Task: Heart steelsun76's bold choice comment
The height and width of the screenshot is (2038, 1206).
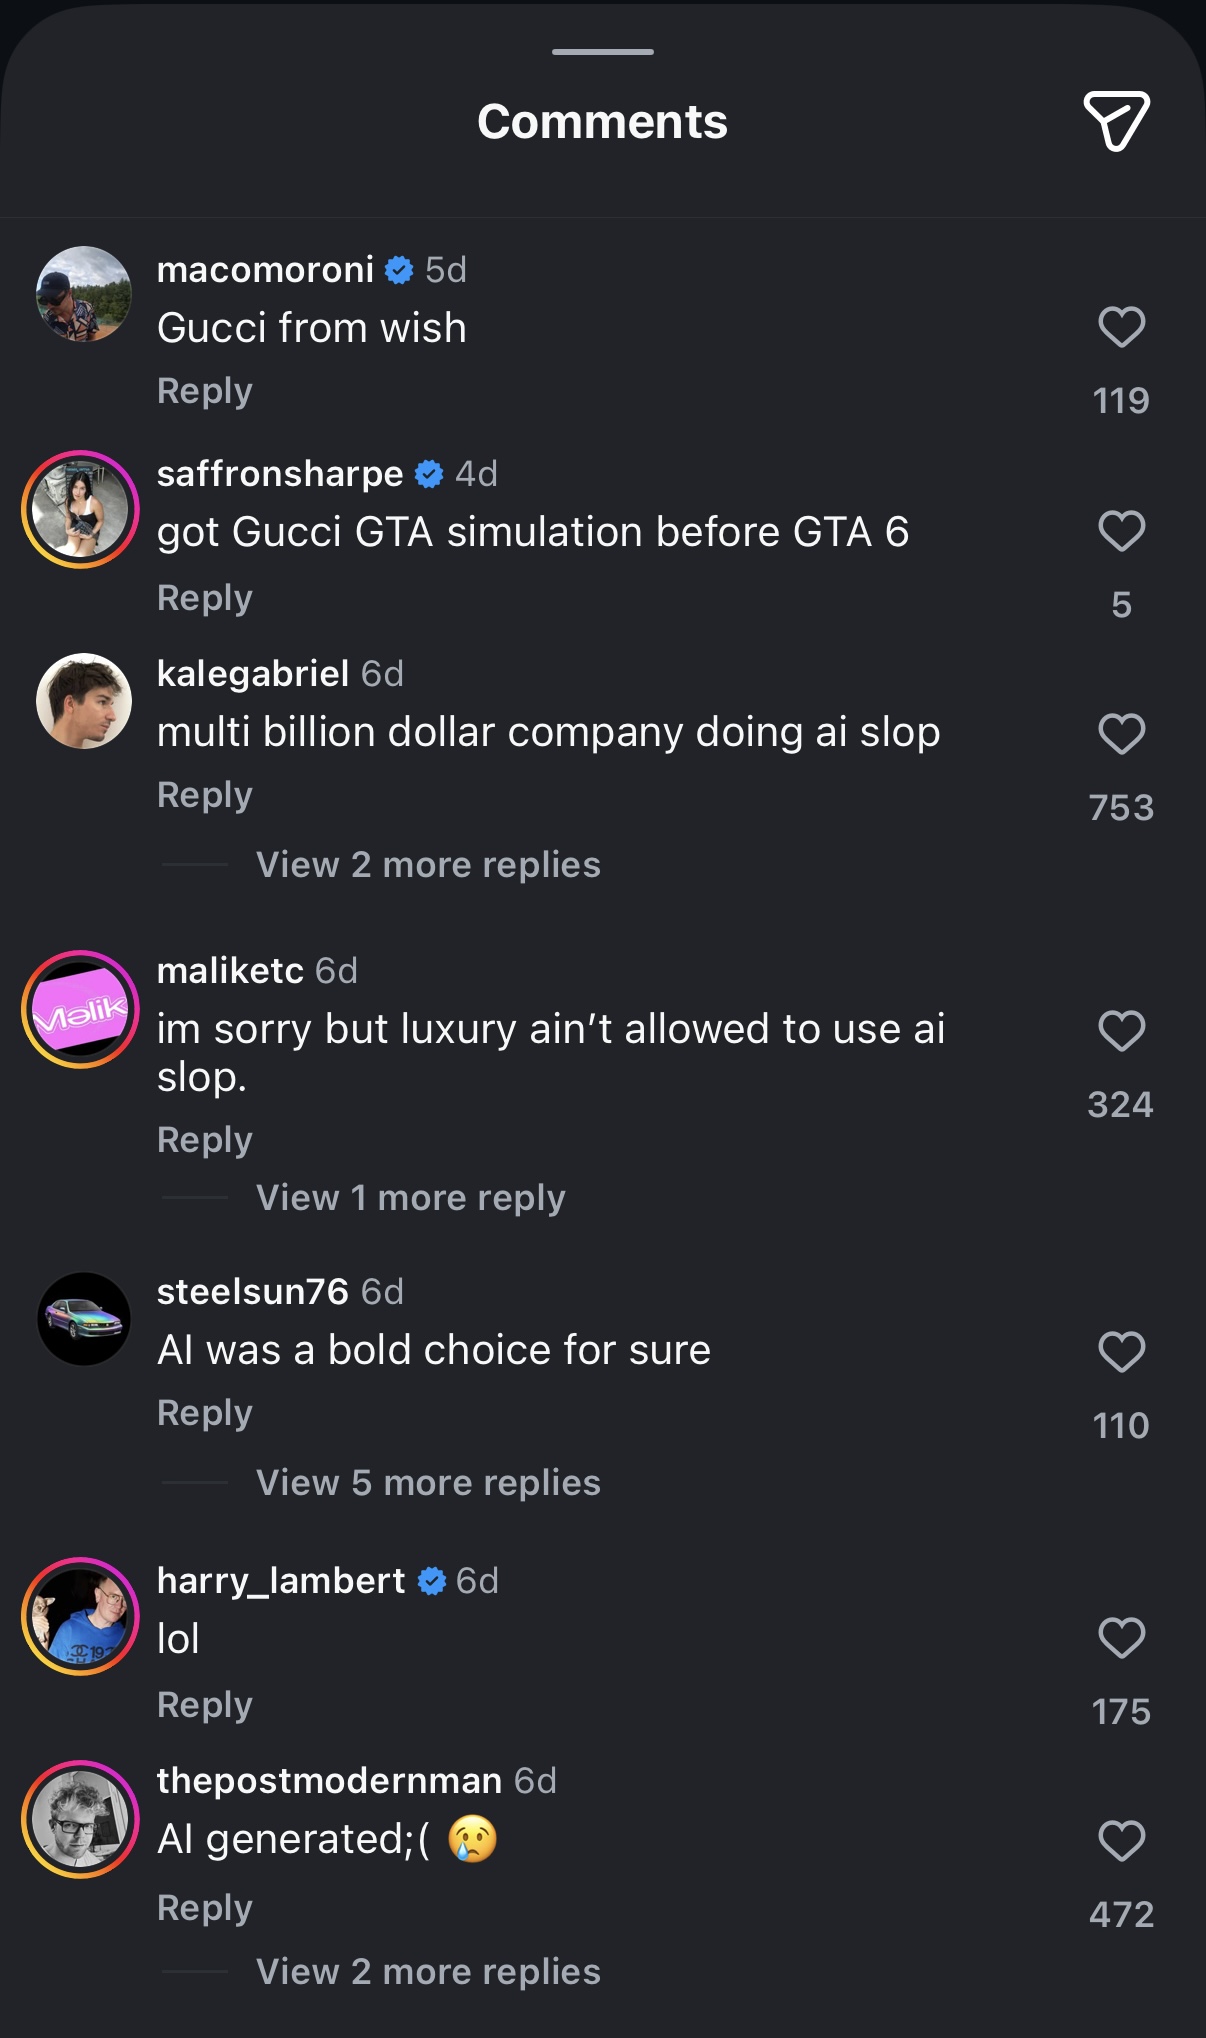Action: point(1121,1352)
